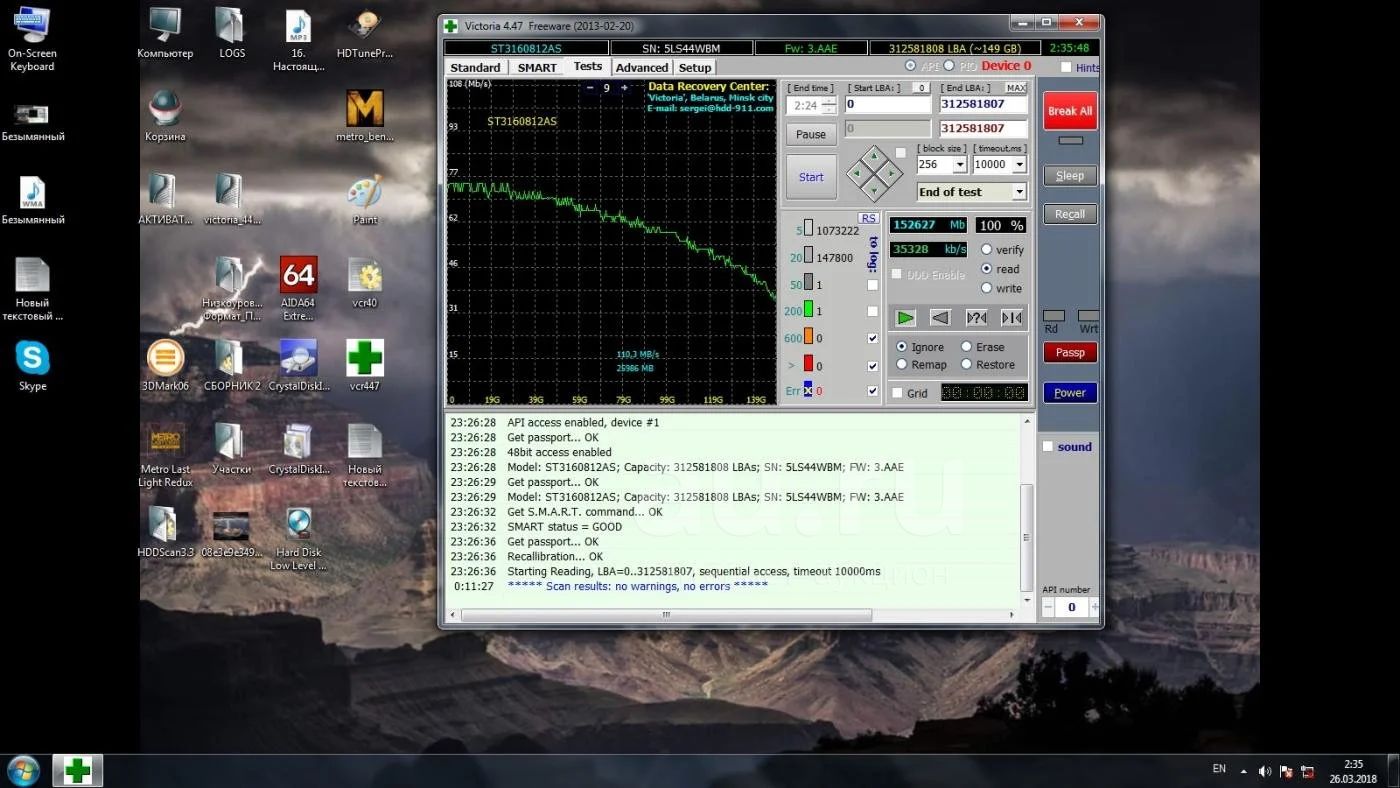Open the victoria_44 folder icon

[232, 200]
